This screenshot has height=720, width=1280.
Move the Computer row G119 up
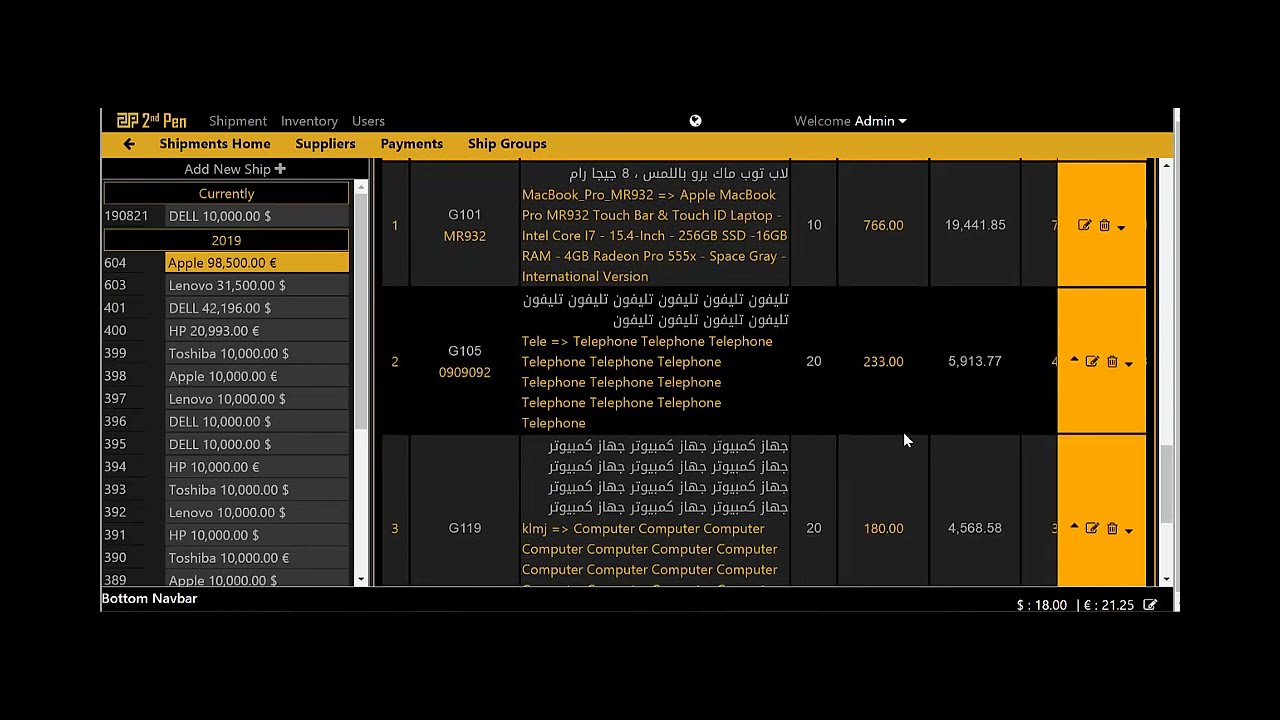[x=1074, y=527]
